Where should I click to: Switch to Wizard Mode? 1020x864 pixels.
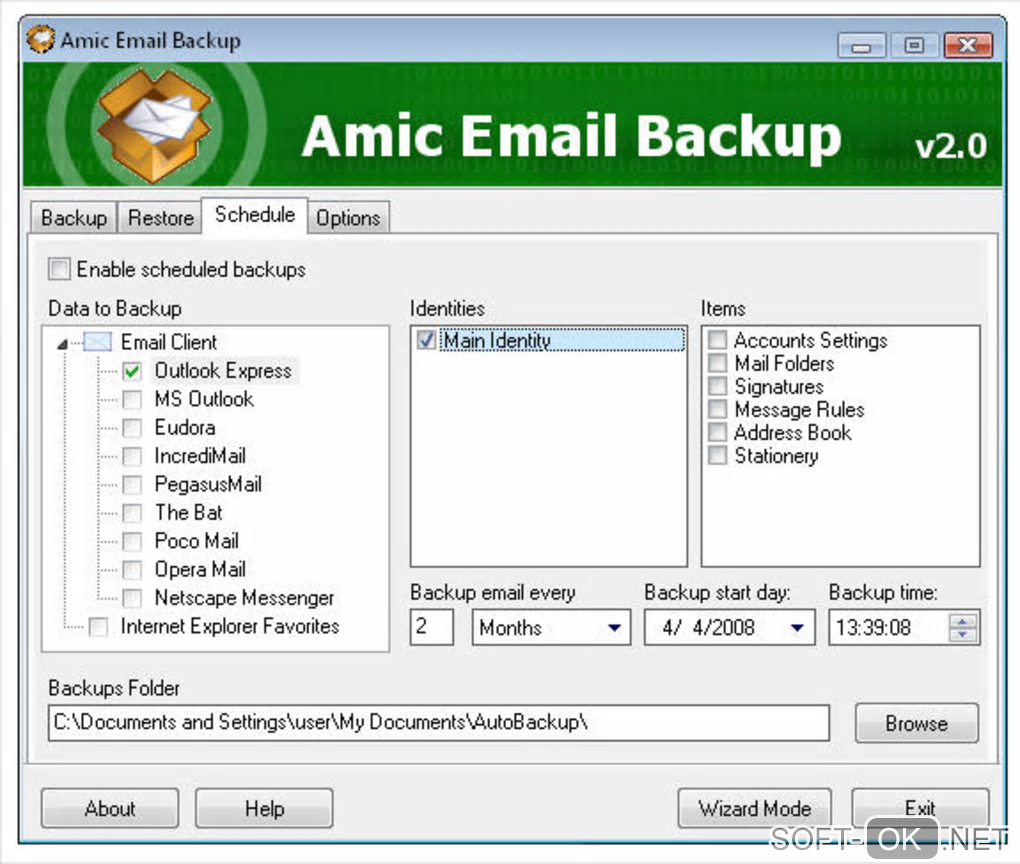coord(755,808)
